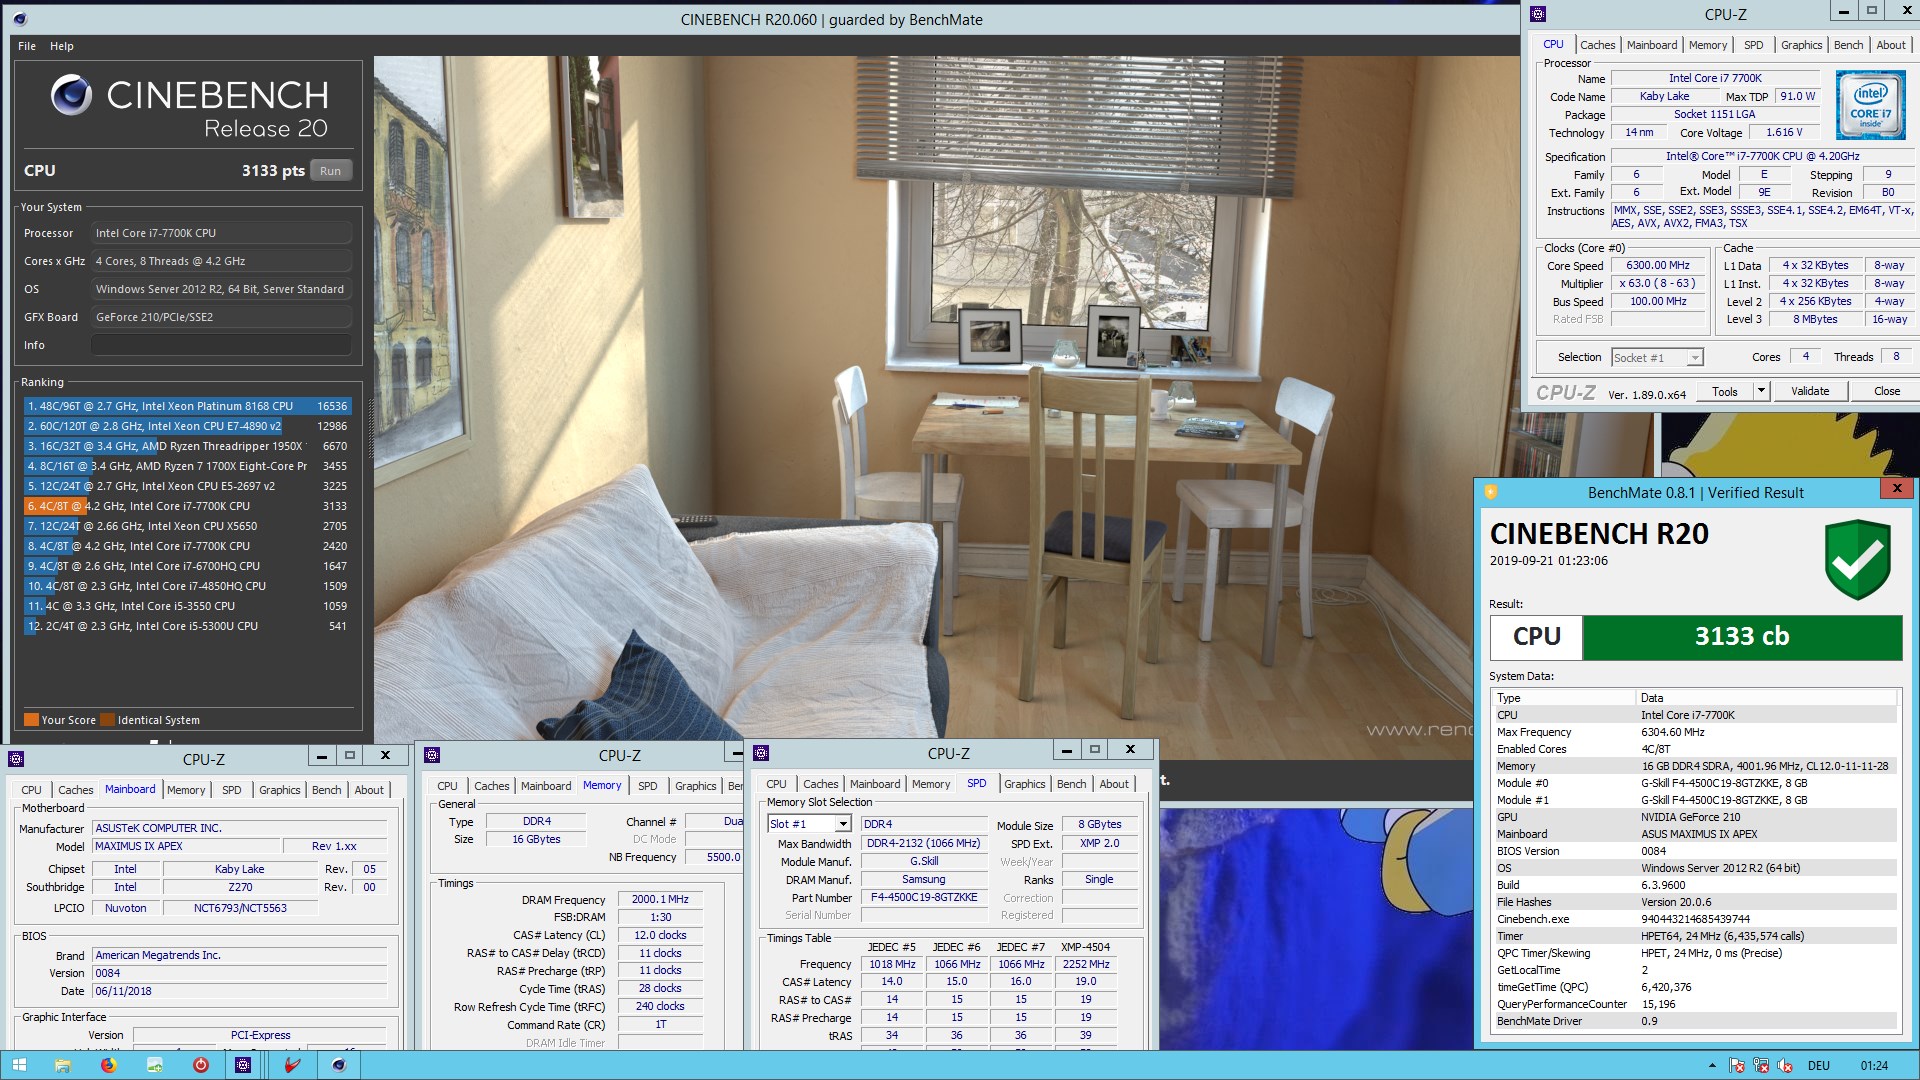Click the Identical System legend swatch
1920x1080 pixels.
pos(108,720)
